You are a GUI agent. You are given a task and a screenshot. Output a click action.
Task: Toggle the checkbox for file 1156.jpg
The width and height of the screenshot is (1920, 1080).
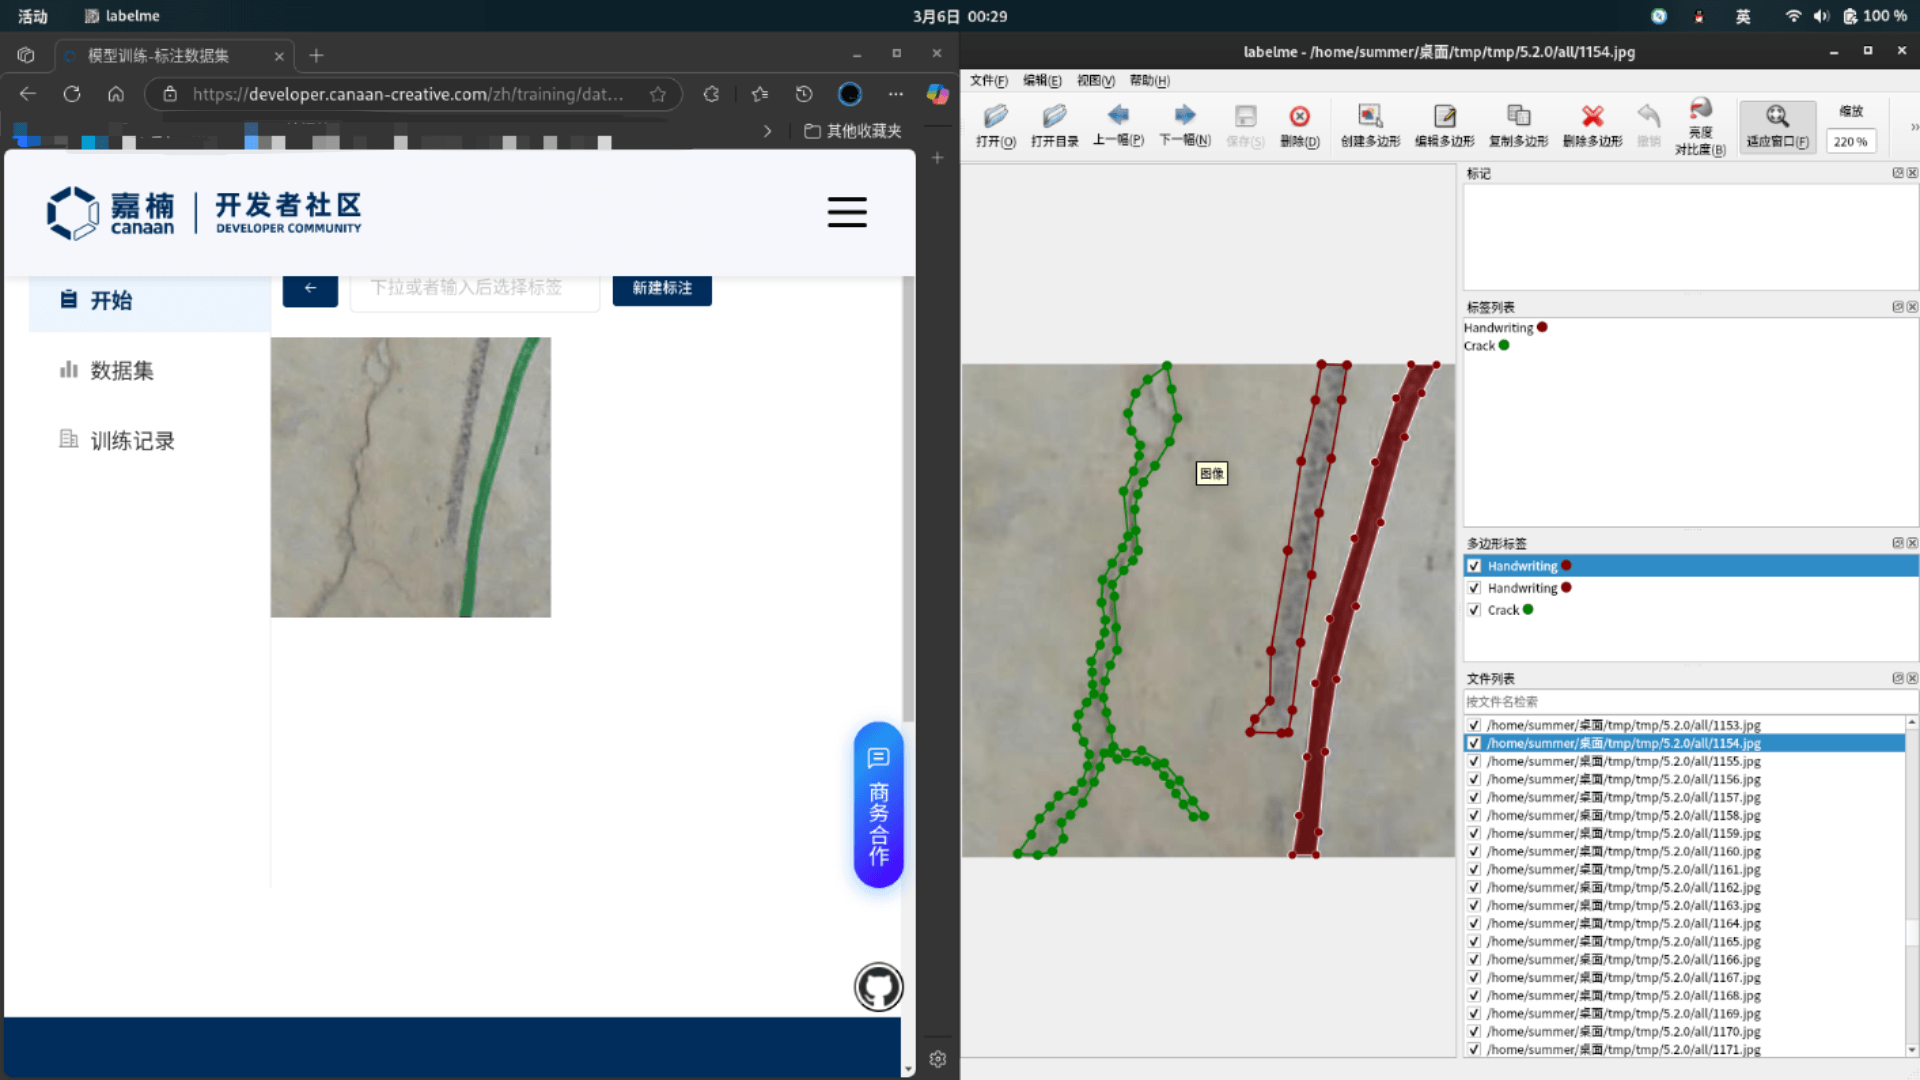click(x=1474, y=780)
